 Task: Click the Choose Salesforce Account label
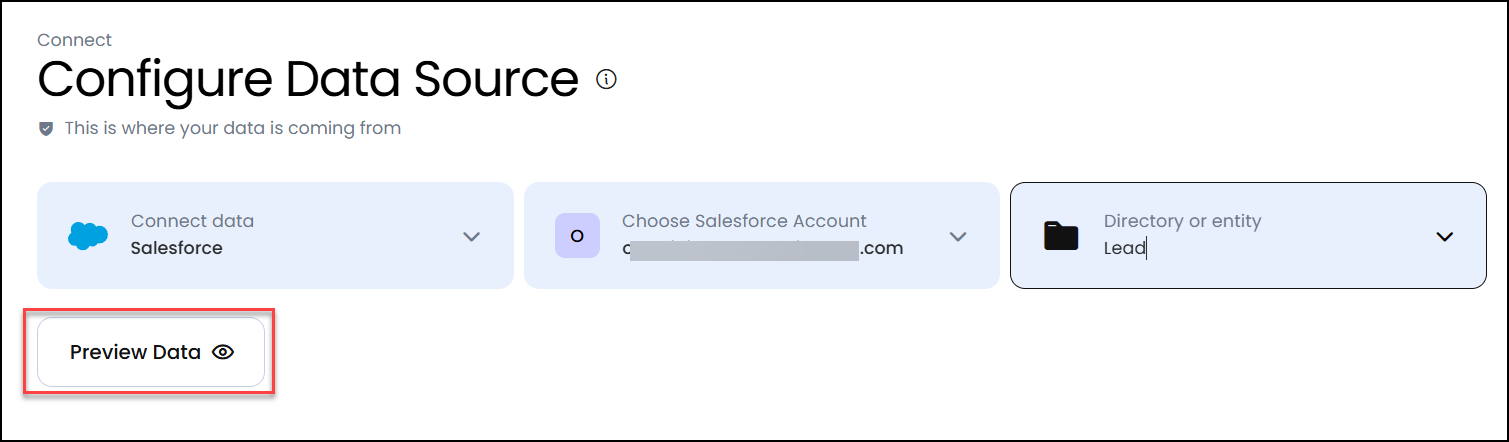[744, 221]
